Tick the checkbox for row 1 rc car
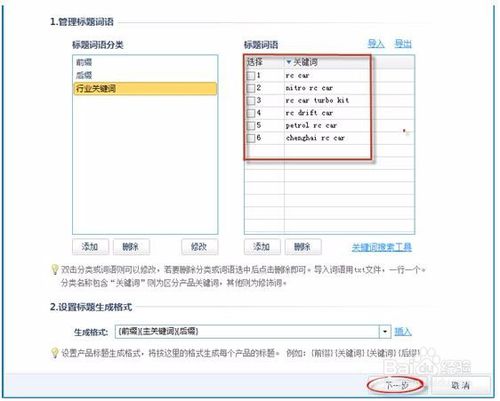Screen dimensions: 500x401 [x=251, y=76]
